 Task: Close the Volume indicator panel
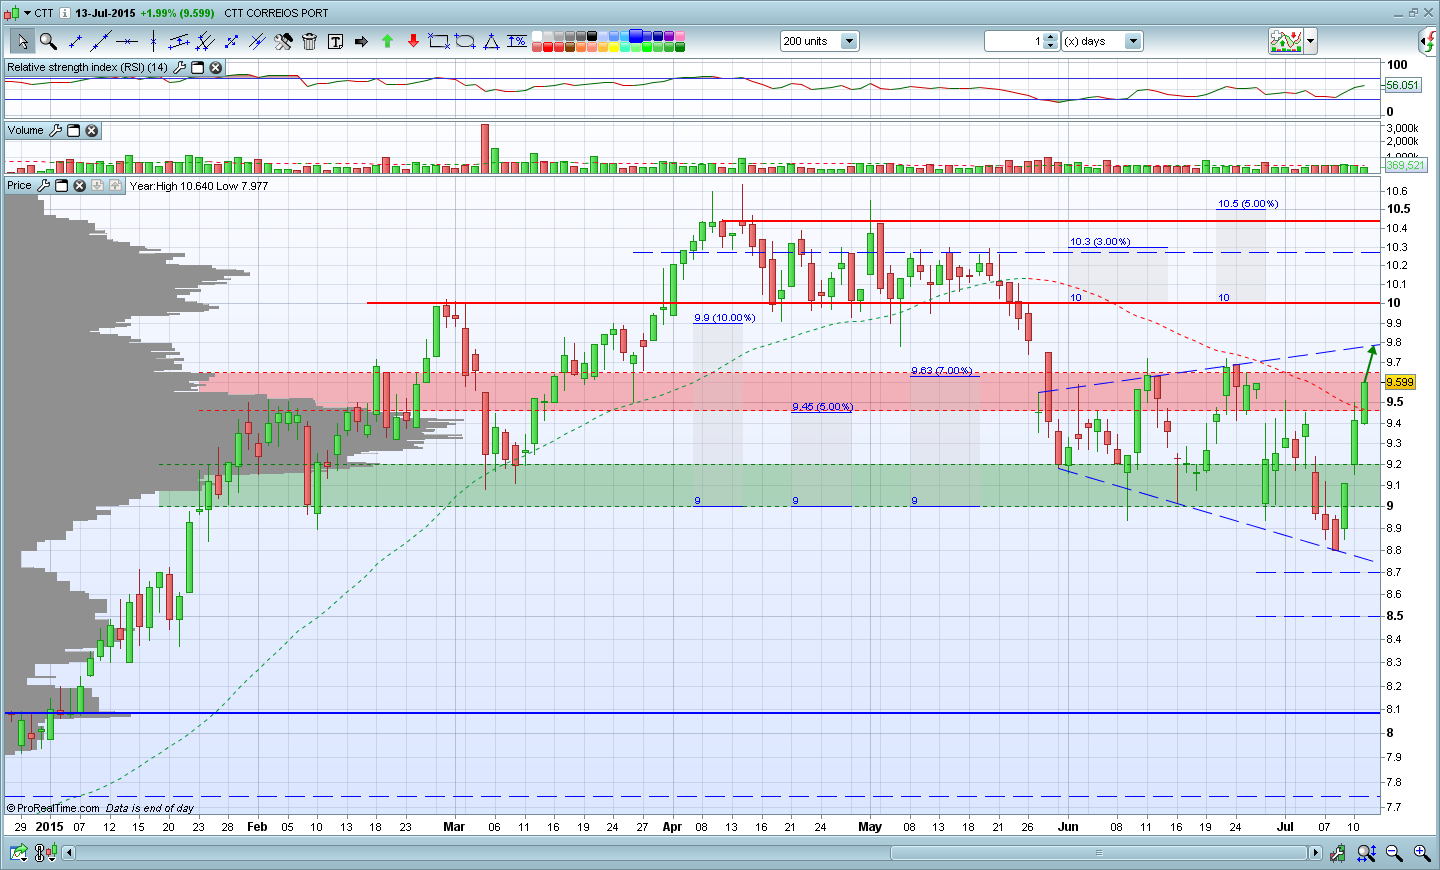point(91,130)
